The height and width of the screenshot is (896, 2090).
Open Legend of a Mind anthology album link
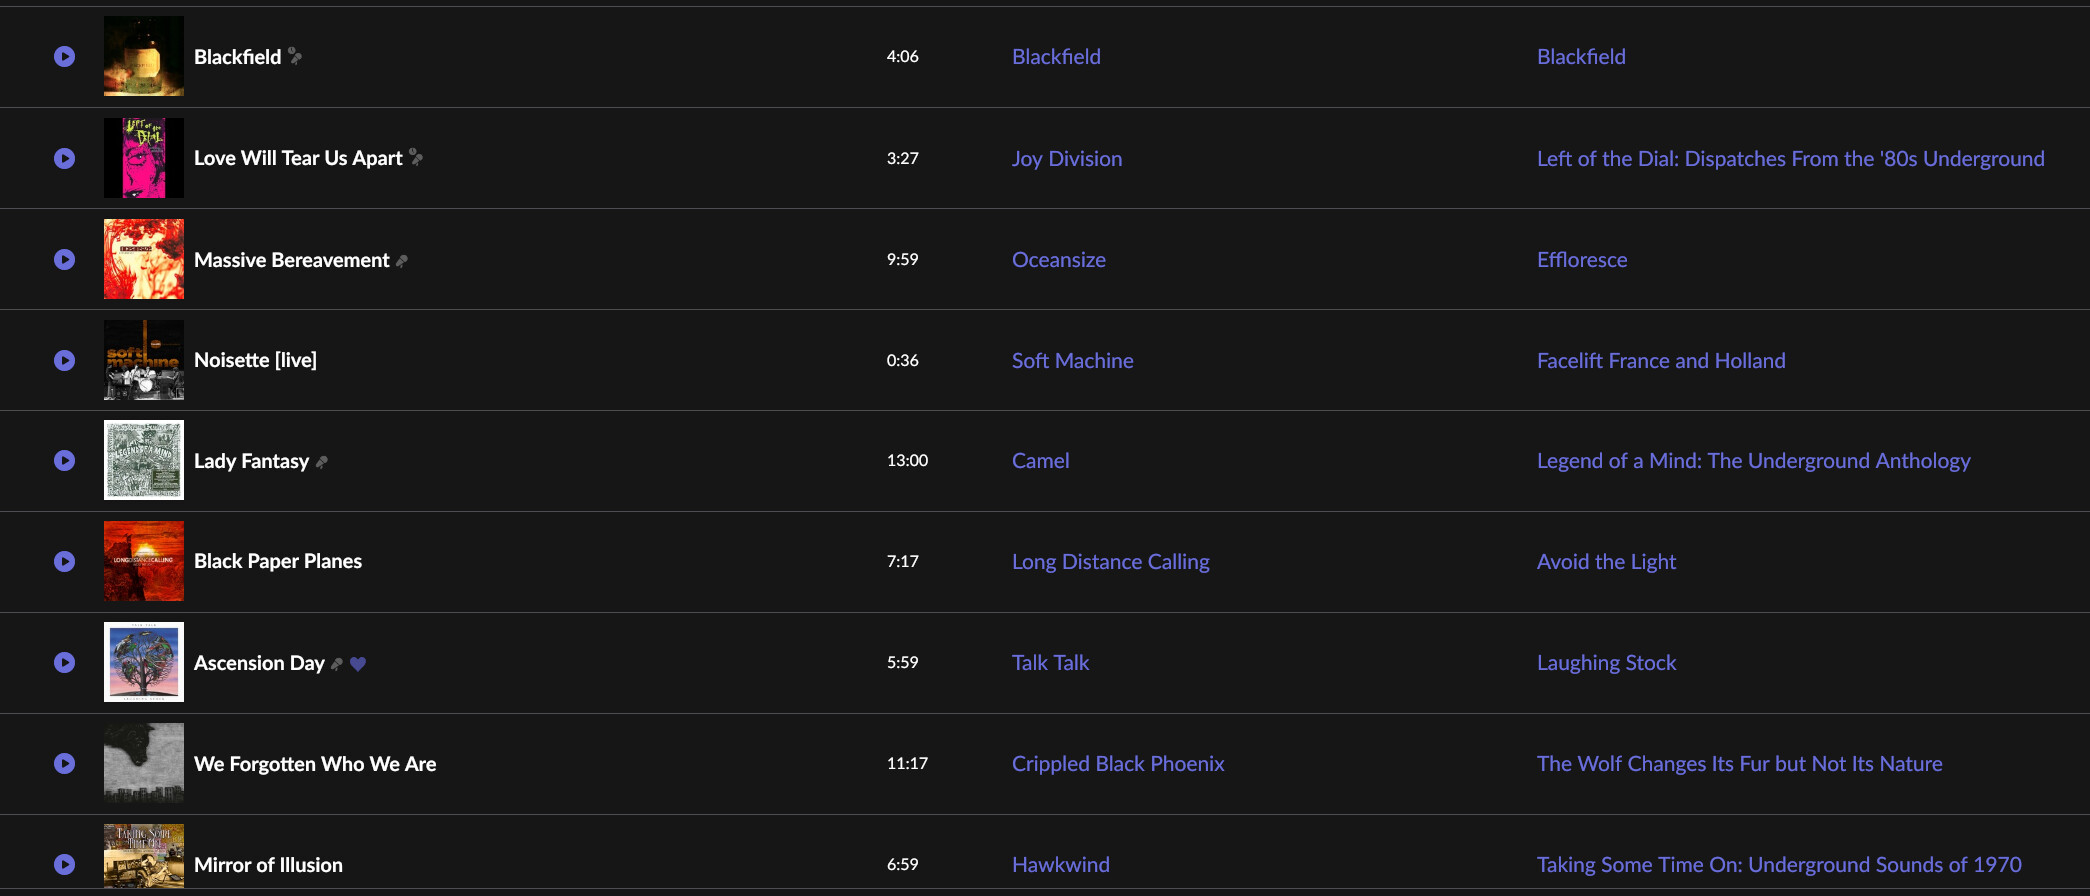[1753, 460]
